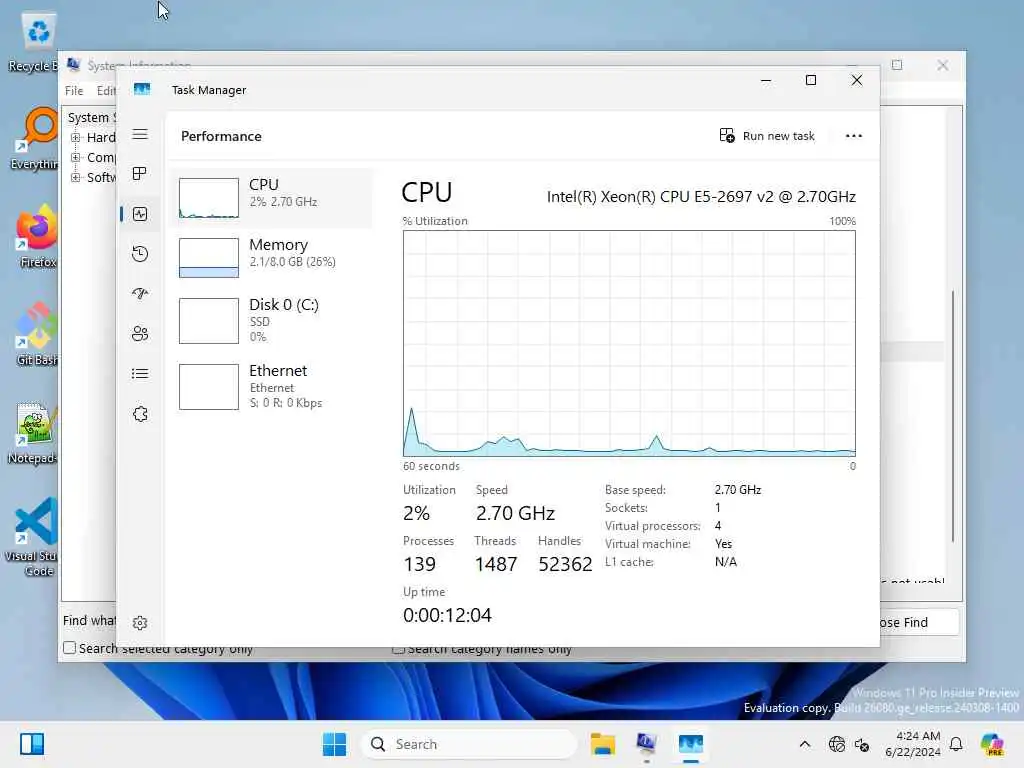Open the three-dot more options menu
Image resolution: width=1024 pixels, height=768 pixels.
854,136
